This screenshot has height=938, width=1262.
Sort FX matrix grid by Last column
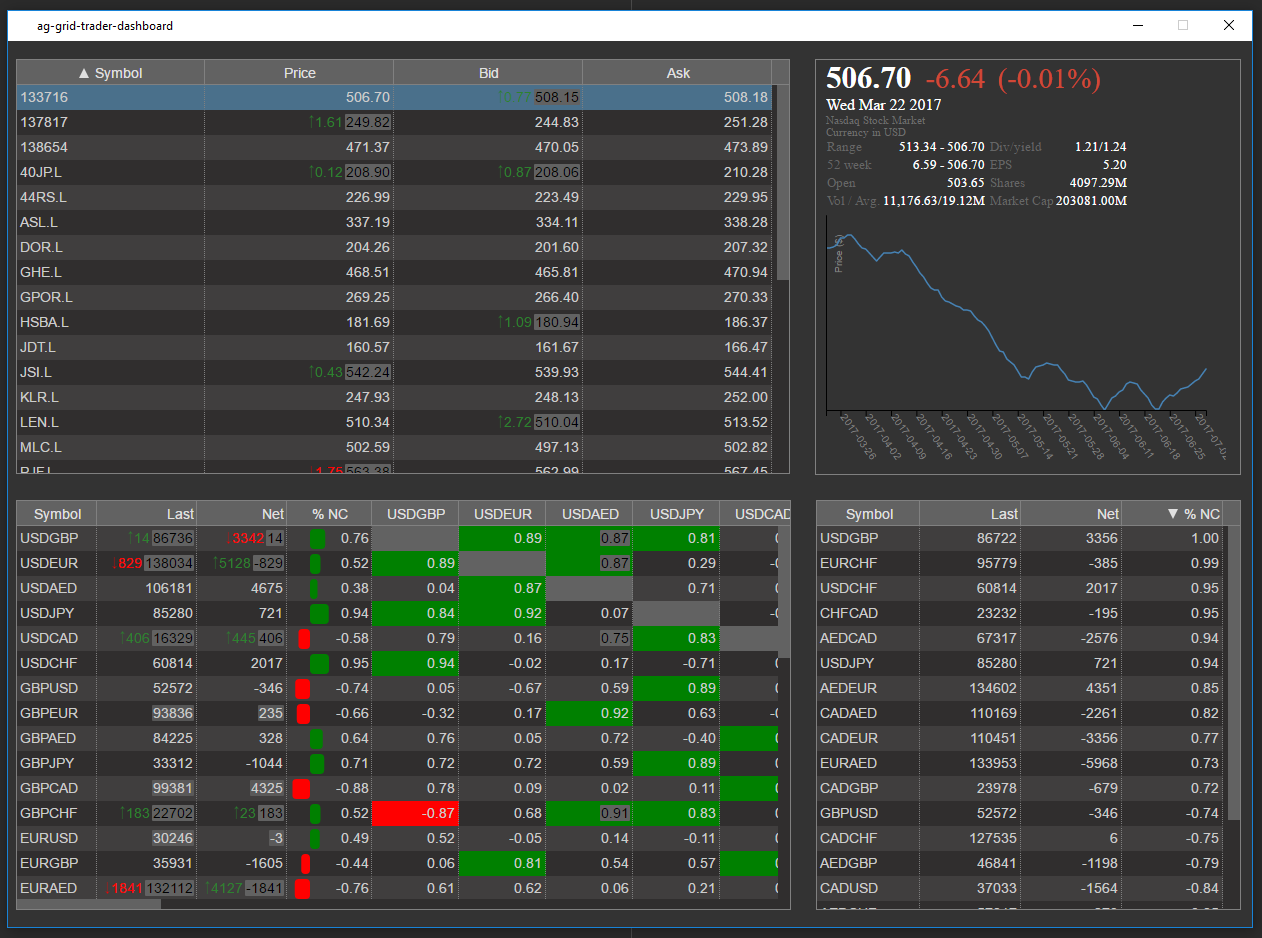coord(147,514)
